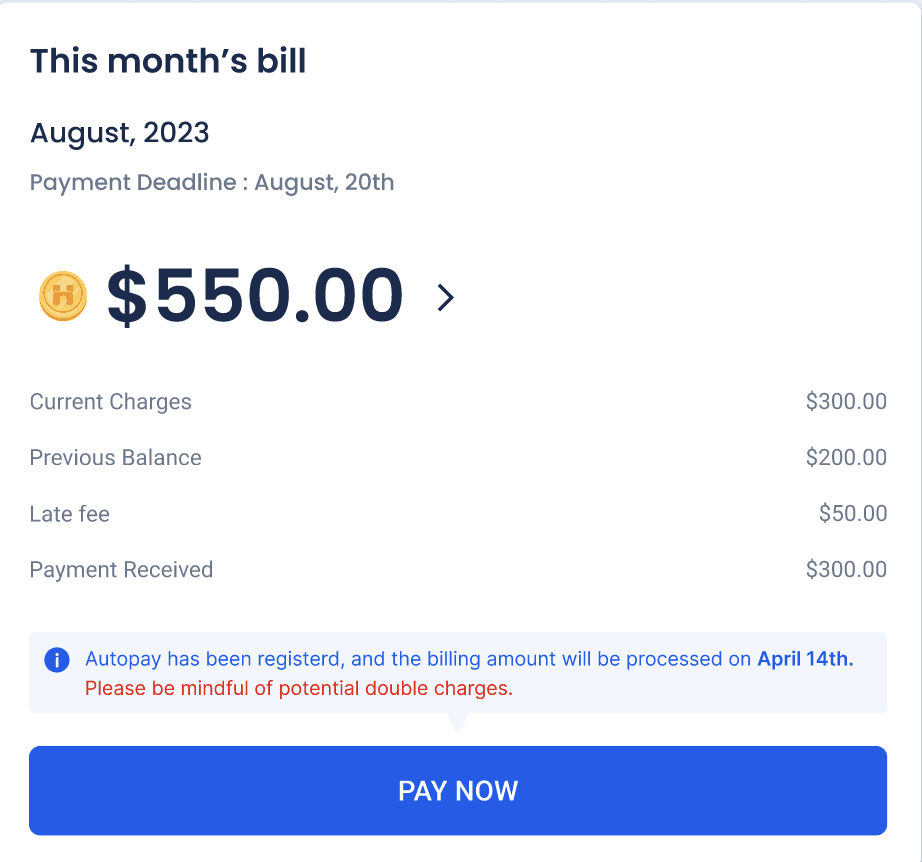The width and height of the screenshot is (922, 862).
Task: Click the blue info icon
Action: tap(57, 660)
